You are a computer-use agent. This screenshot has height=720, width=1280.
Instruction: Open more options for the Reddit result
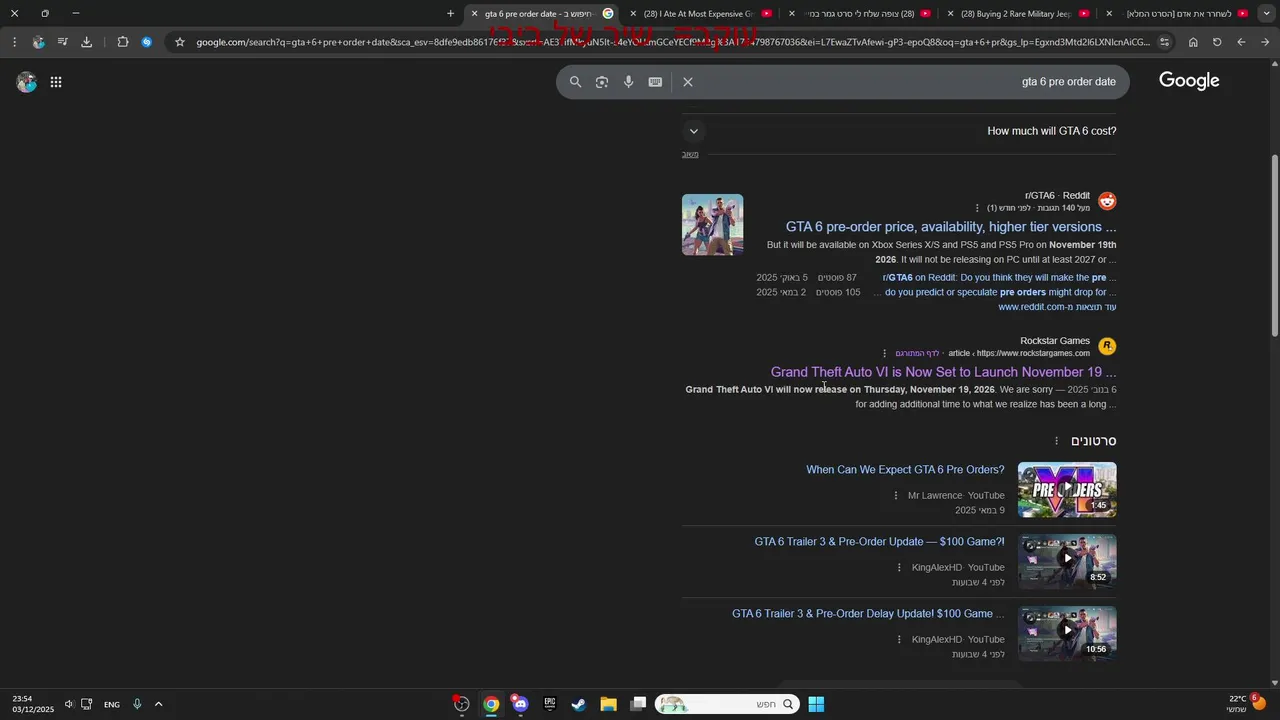(x=977, y=208)
